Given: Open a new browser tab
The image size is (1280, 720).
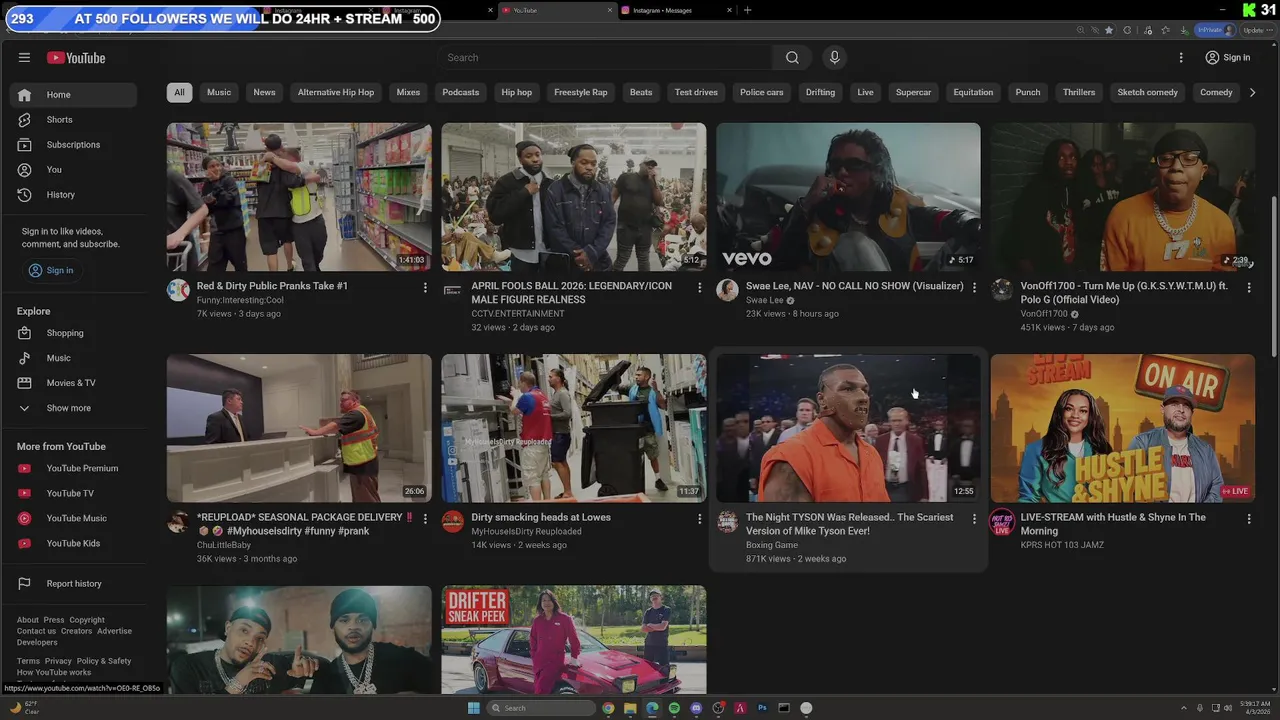Looking at the screenshot, I should [x=747, y=10].
